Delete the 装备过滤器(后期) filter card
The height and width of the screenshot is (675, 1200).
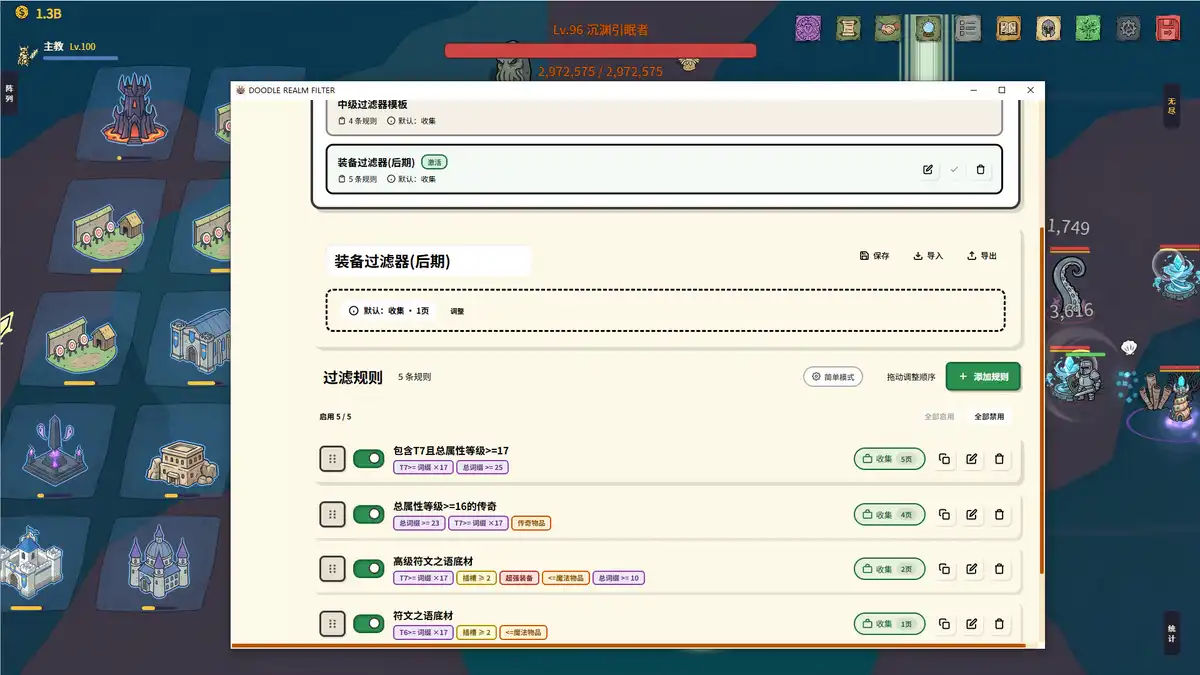pyautogui.click(x=980, y=170)
